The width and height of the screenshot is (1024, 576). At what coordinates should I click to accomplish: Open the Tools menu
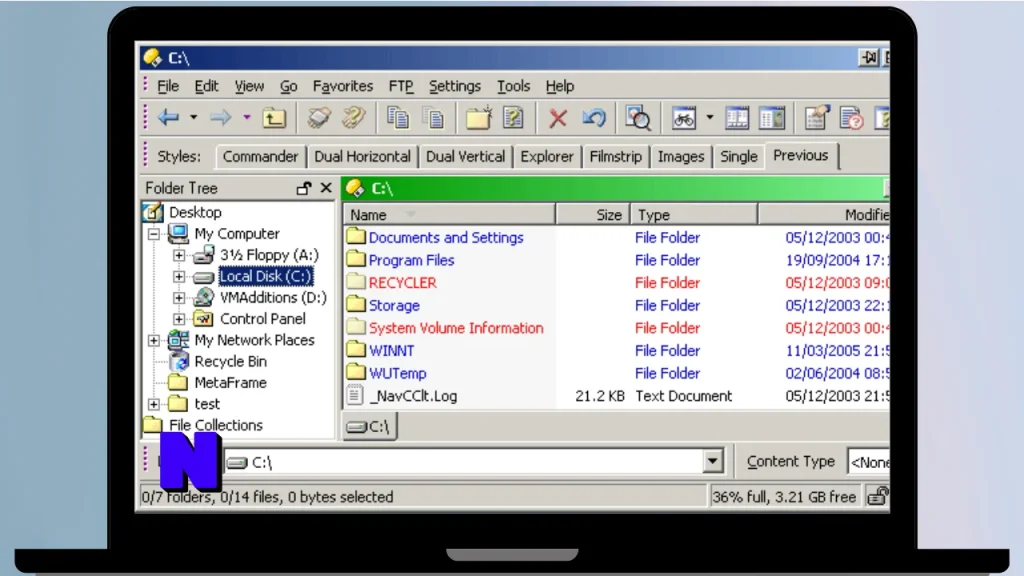click(513, 86)
